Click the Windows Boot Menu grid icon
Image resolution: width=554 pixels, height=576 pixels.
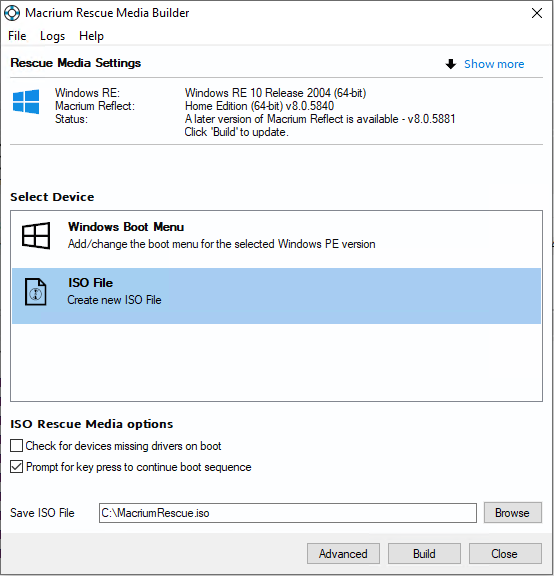[x=36, y=235]
